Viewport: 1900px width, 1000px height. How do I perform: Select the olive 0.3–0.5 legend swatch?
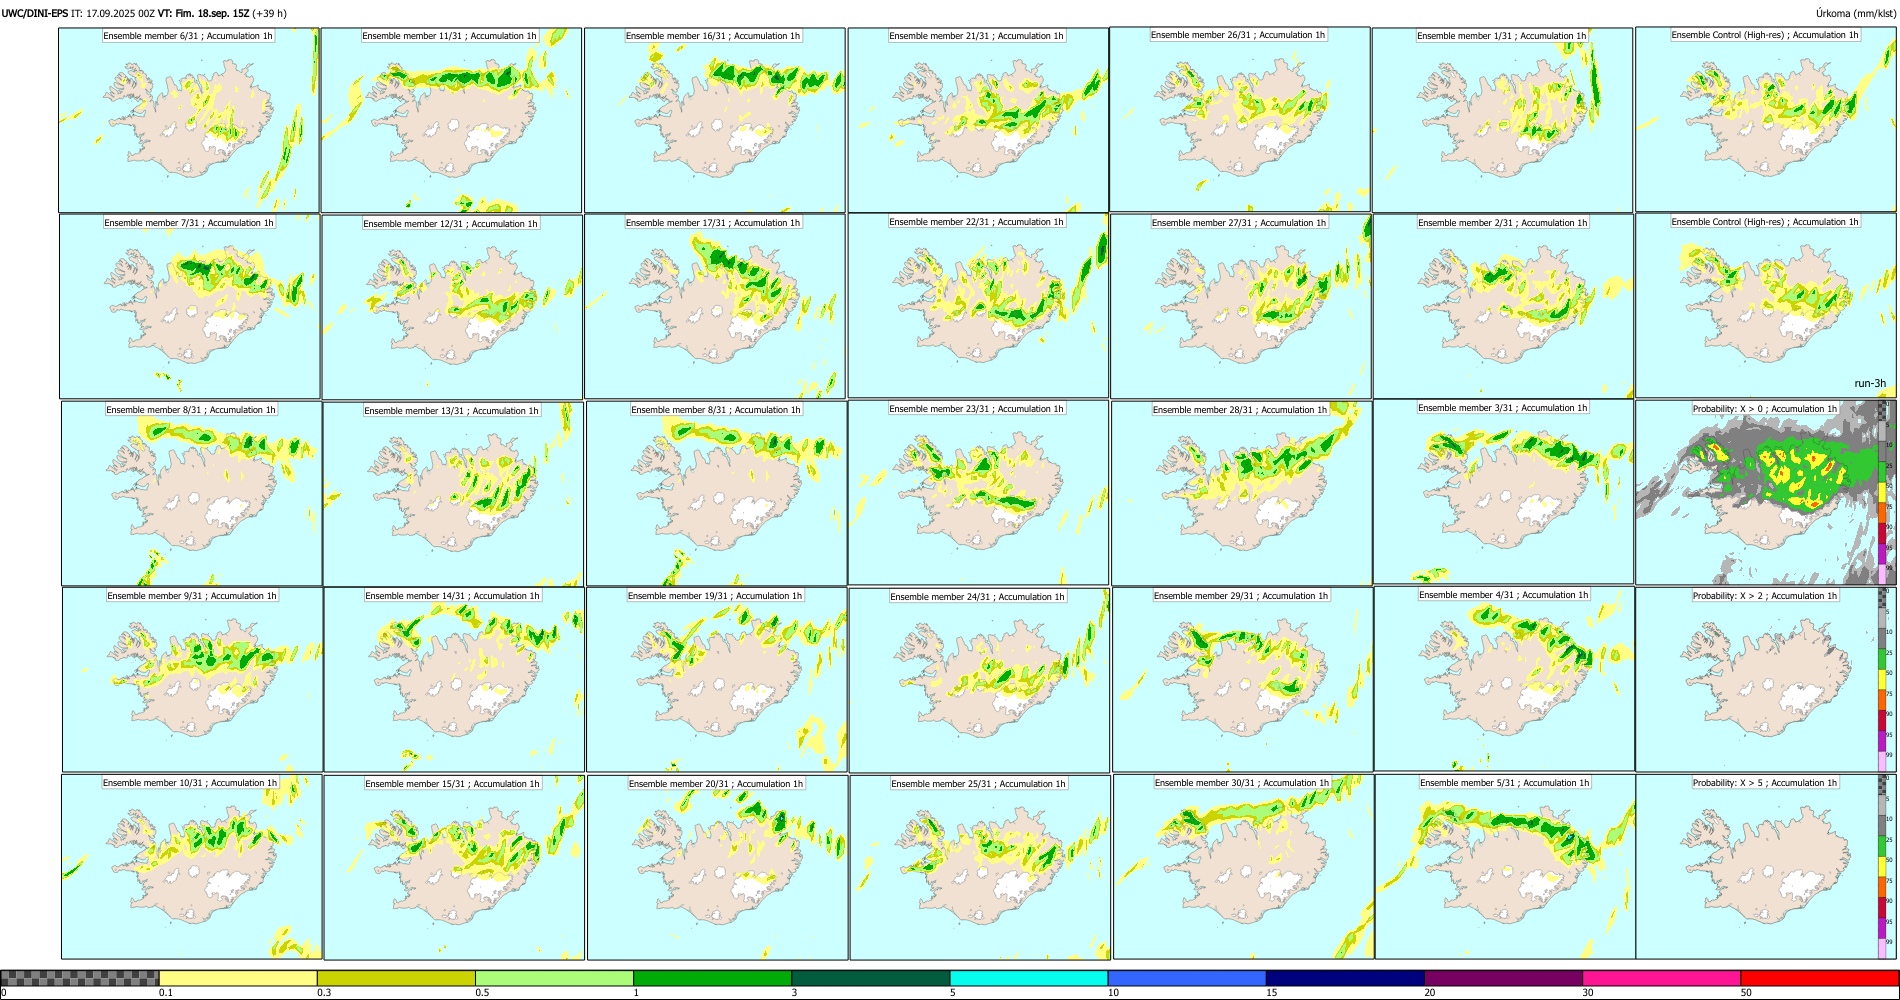point(396,978)
